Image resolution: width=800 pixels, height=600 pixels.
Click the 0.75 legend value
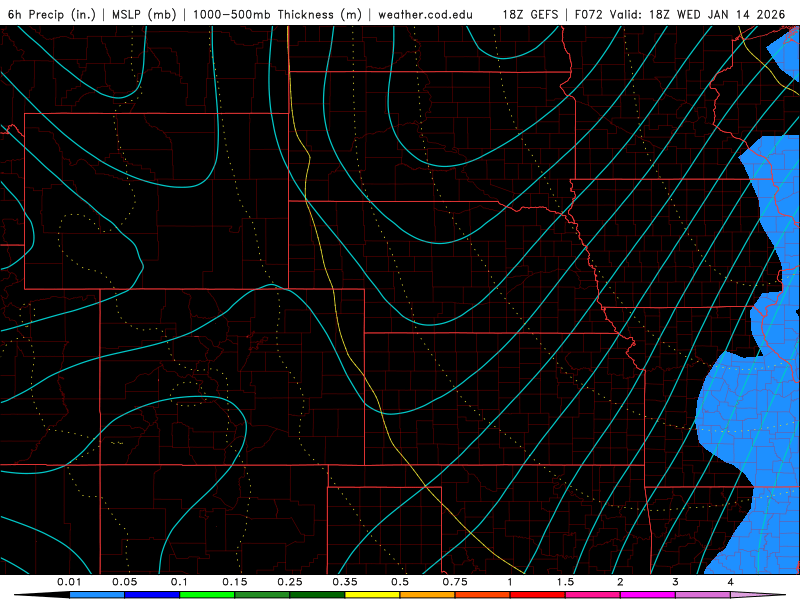(x=455, y=582)
